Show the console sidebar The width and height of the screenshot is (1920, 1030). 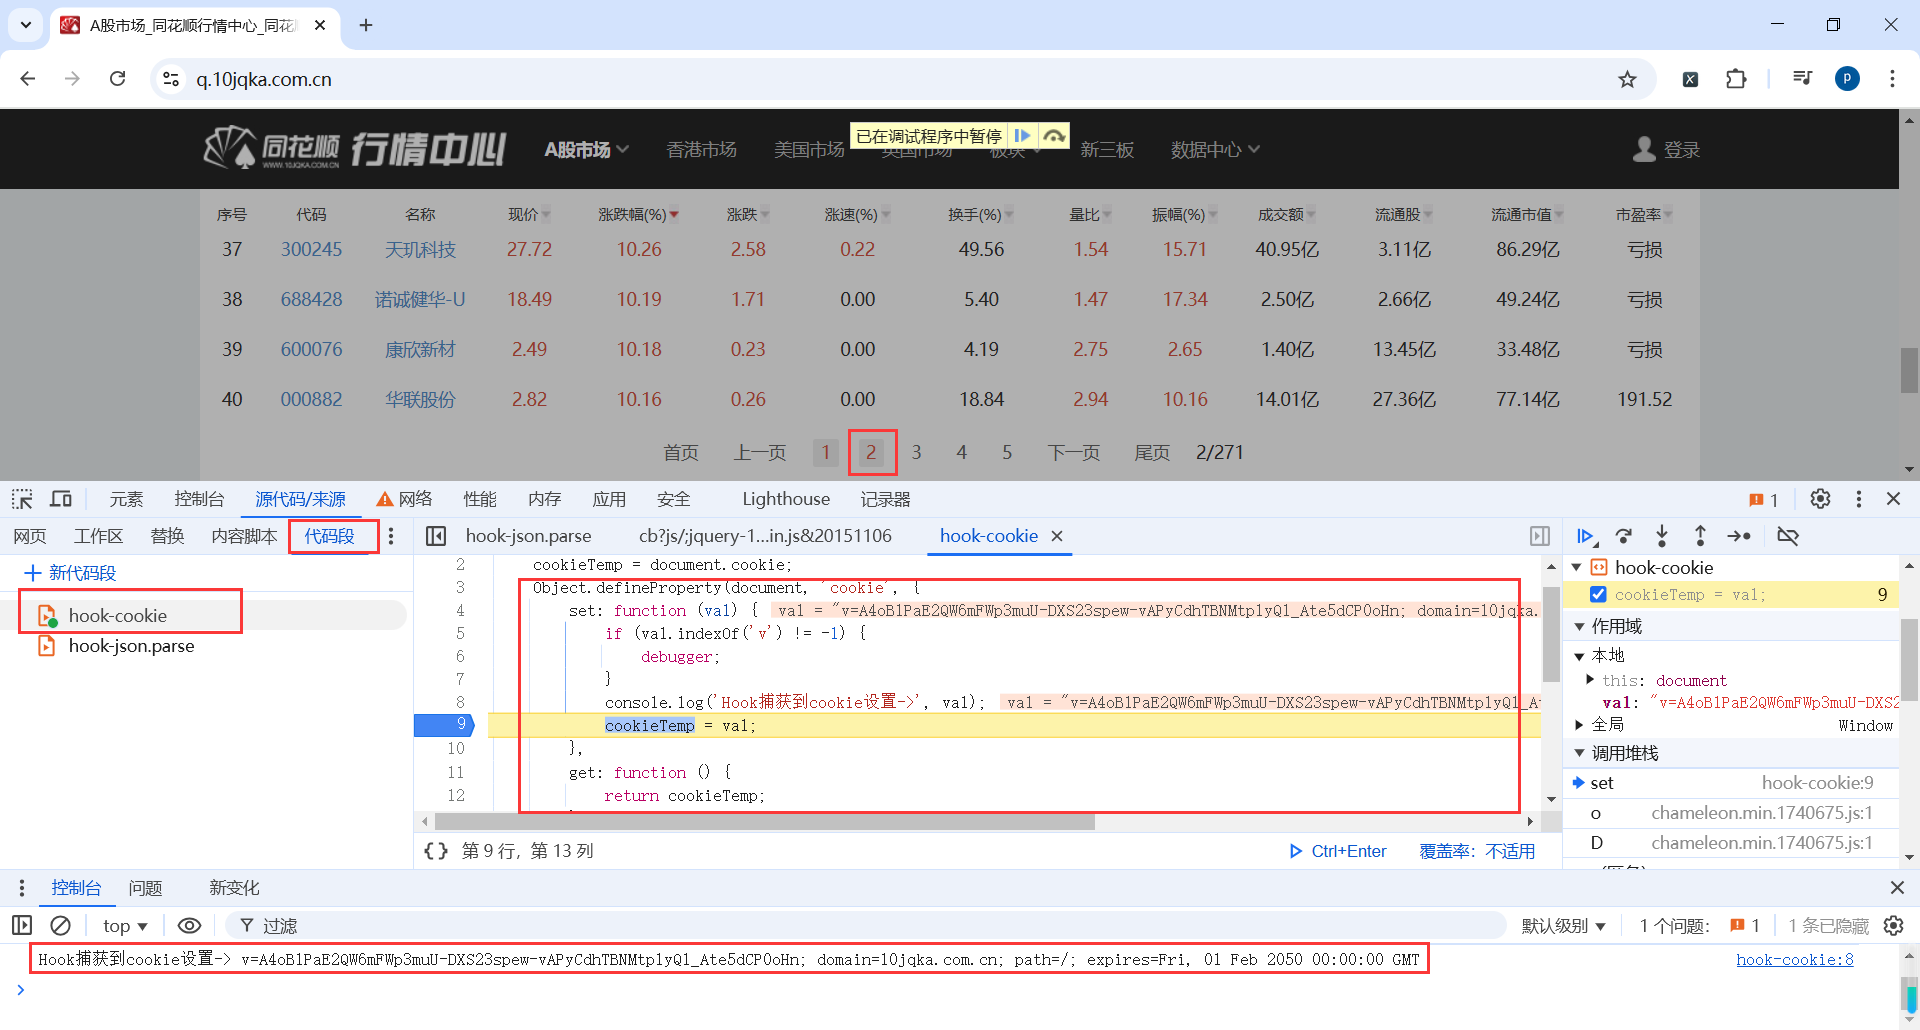click(22, 926)
